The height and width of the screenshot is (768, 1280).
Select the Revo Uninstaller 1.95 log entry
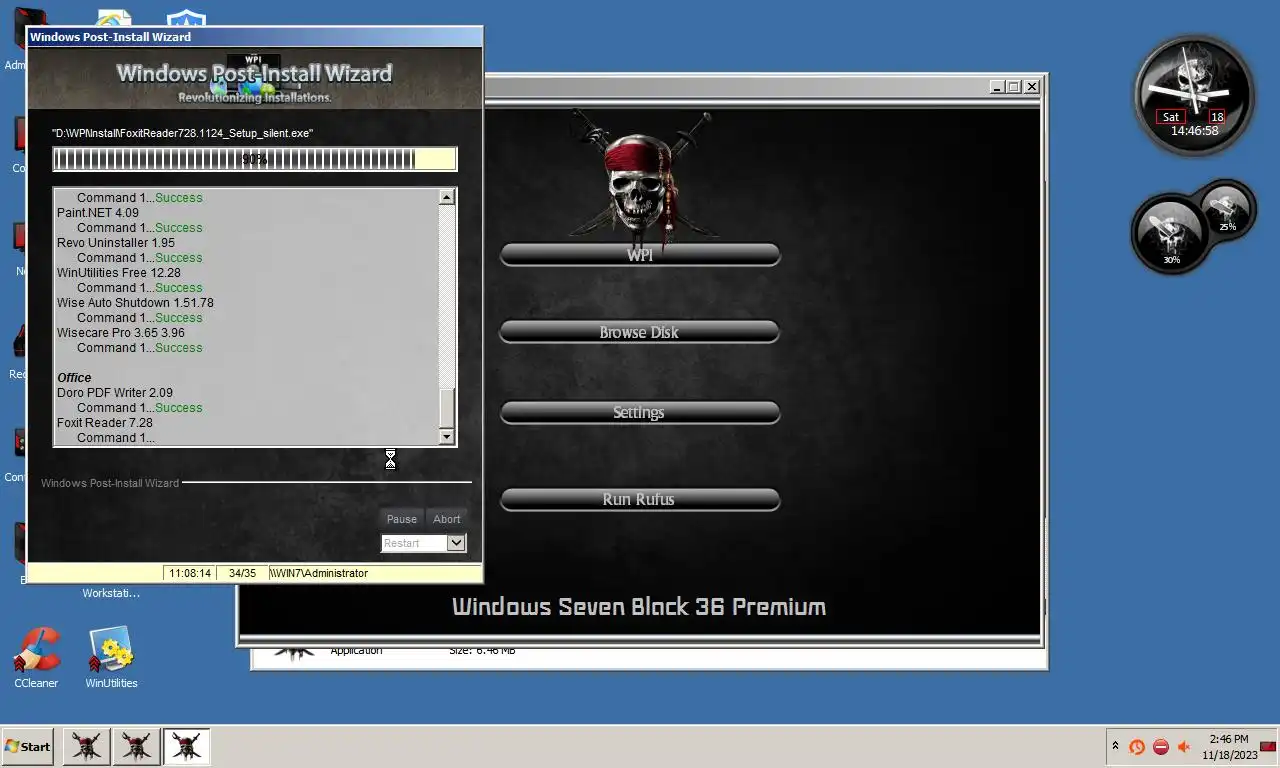coord(116,243)
